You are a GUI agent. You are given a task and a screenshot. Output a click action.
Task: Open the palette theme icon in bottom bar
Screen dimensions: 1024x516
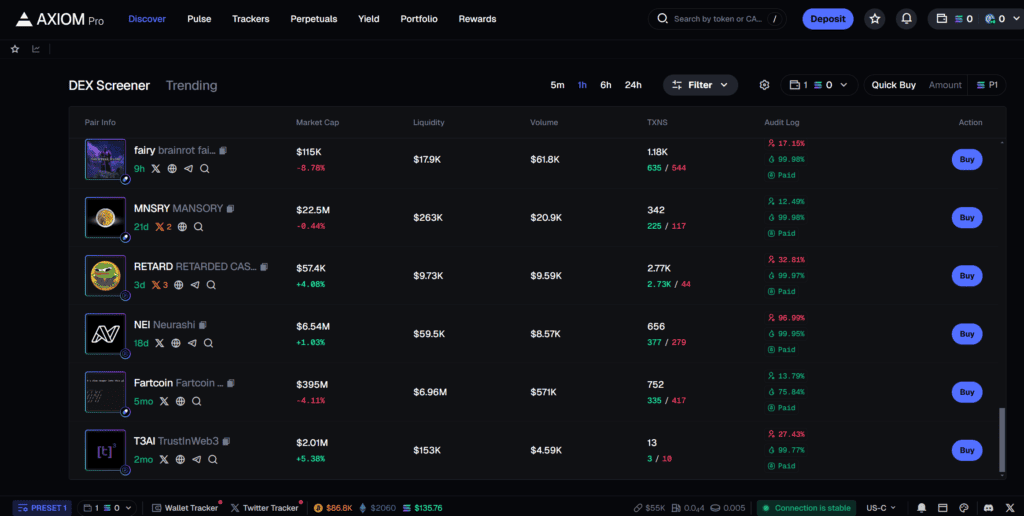click(964, 508)
